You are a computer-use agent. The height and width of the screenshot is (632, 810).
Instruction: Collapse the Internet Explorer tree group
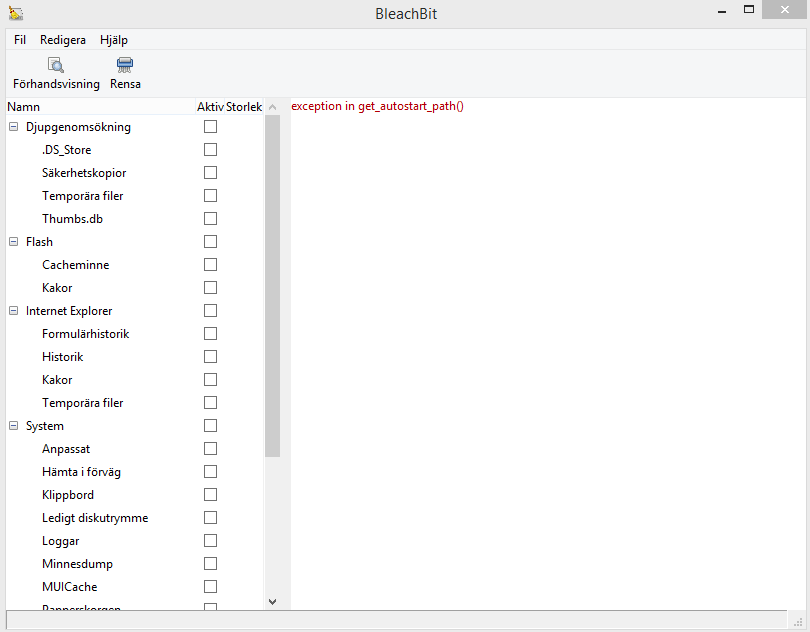coord(14,311)
